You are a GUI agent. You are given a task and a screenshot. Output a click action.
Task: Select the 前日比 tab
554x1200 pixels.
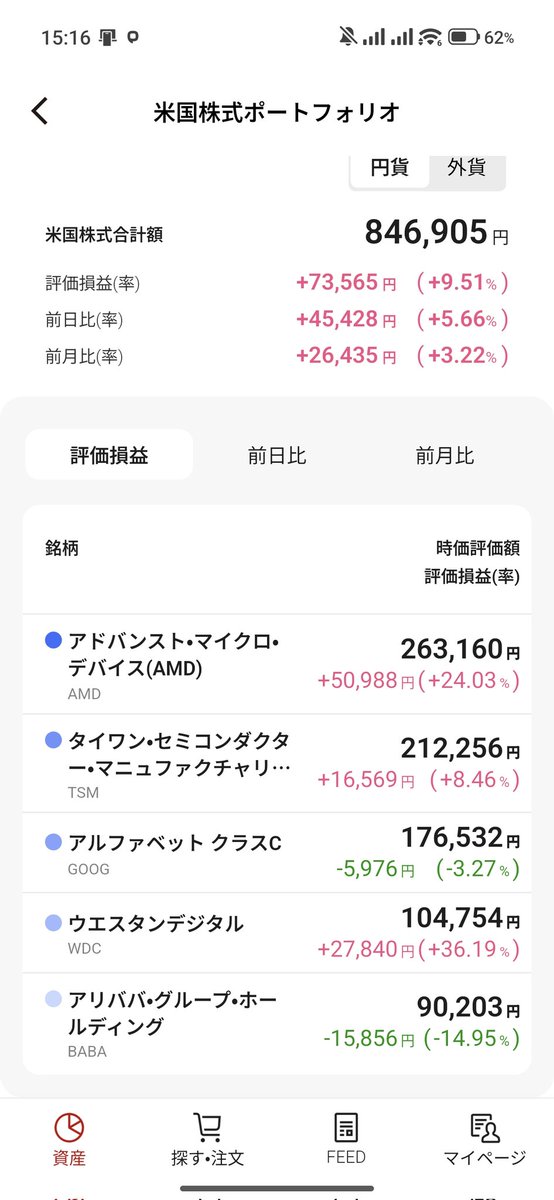[277, 455]
